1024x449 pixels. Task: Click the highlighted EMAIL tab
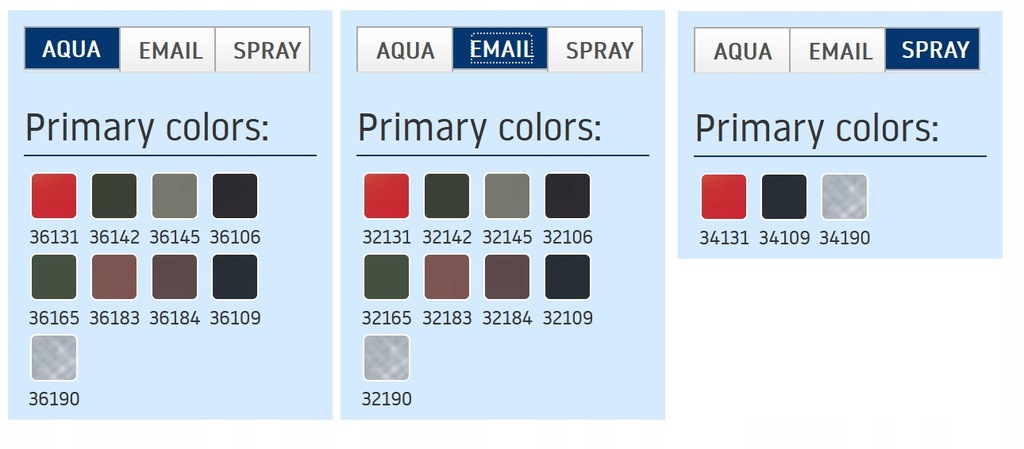[x=500, y=49]
